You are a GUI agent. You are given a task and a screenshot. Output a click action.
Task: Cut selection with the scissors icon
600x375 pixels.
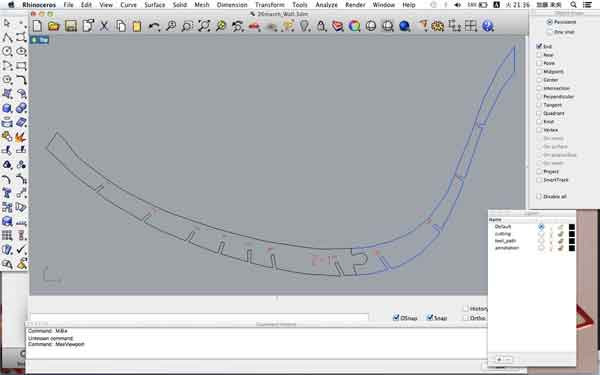[x=104, y=26]
